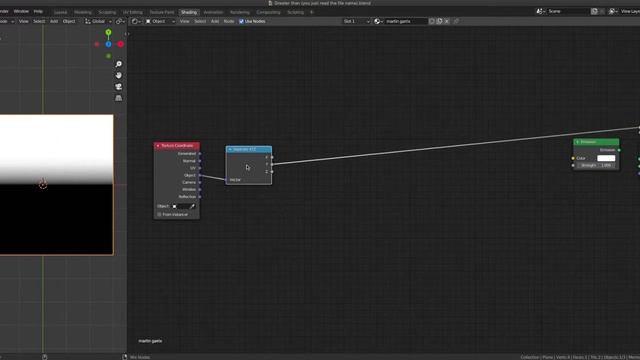Switch to the Animation workspace tab
The image size is (640, 360).
pos(213,12)
